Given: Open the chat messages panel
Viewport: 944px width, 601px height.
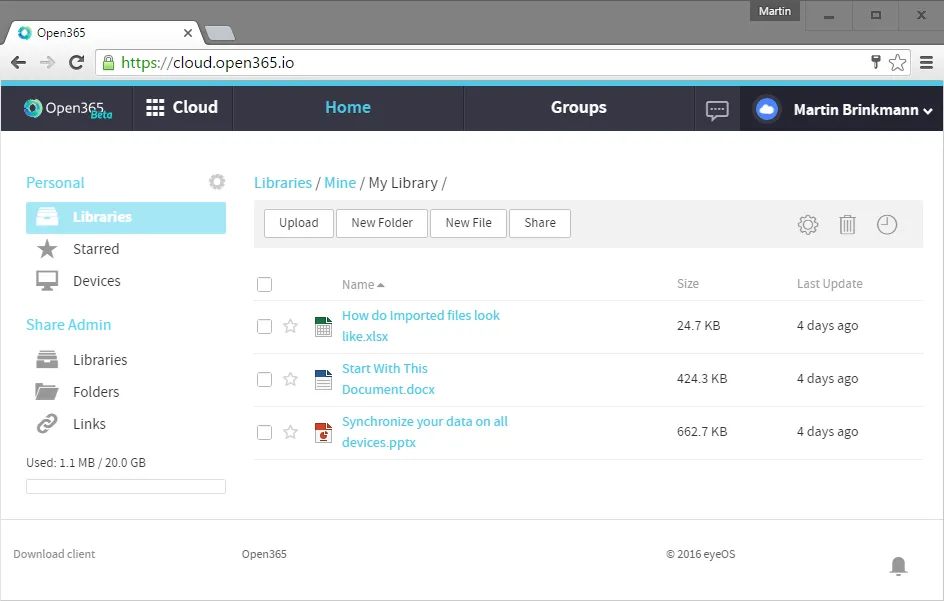Looking at the screenshot, I should point(716,110).
